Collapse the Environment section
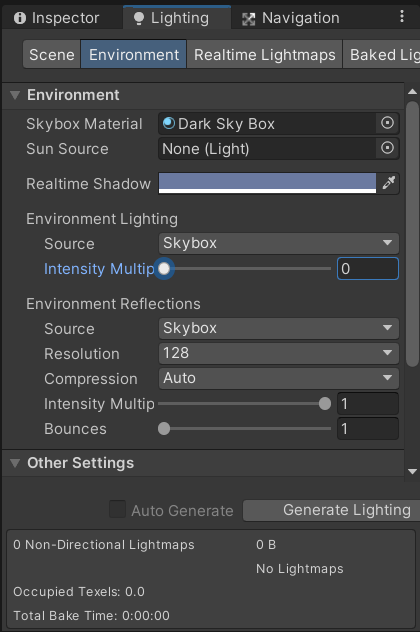The image size is (420, 632). 15,95
